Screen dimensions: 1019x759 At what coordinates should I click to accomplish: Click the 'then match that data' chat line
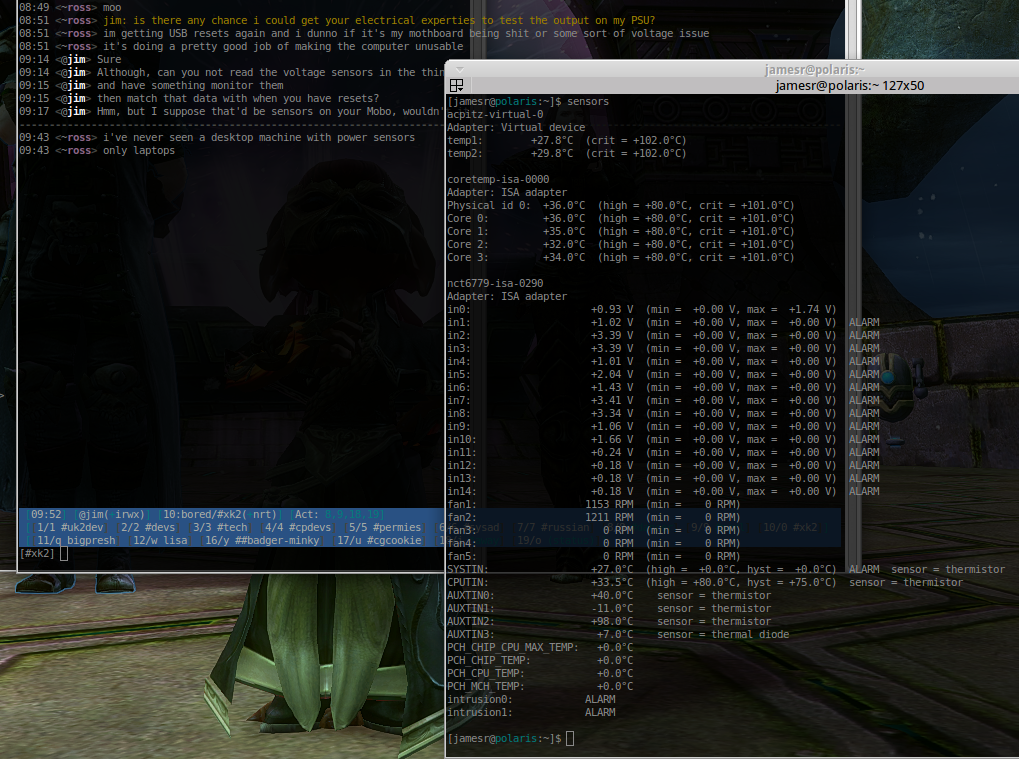pos(238,98)
